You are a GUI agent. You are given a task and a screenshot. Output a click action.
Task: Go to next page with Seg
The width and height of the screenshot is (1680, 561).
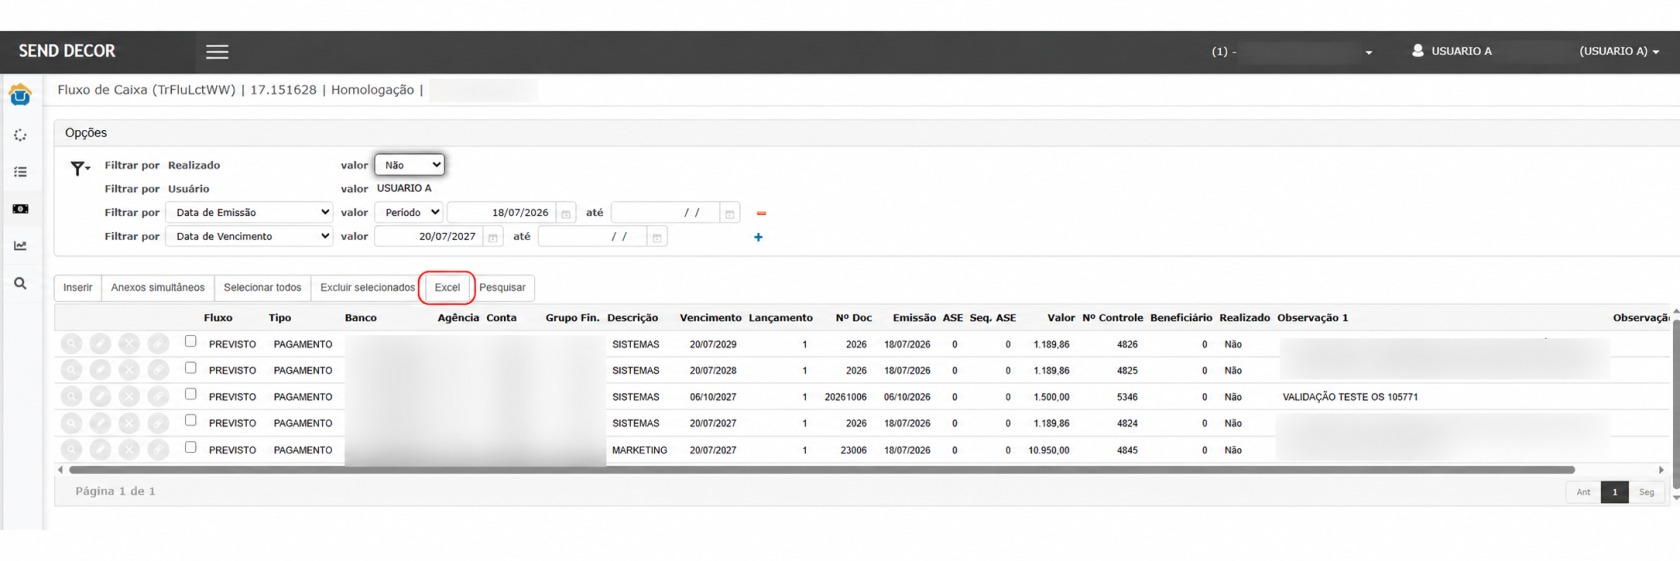(1646, 492)
